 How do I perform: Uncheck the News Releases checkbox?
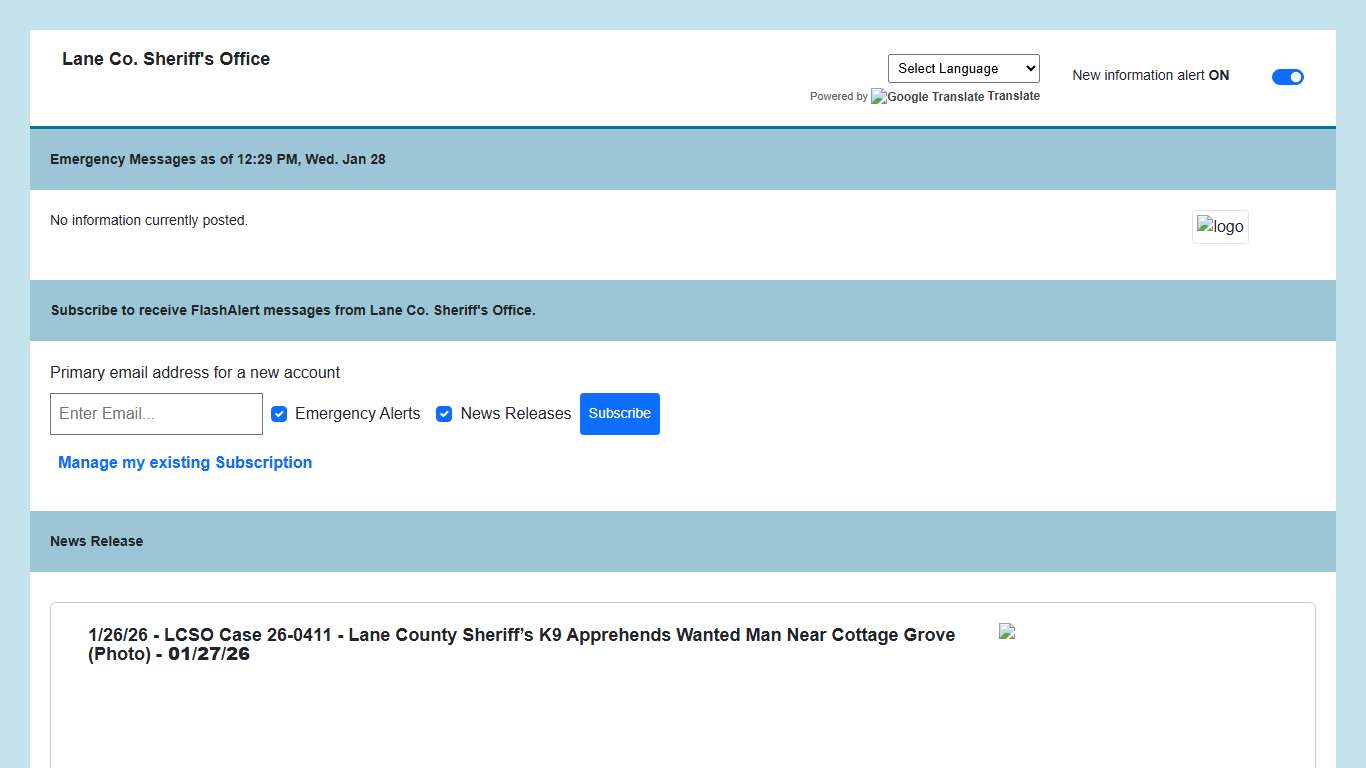coord(444,414)
